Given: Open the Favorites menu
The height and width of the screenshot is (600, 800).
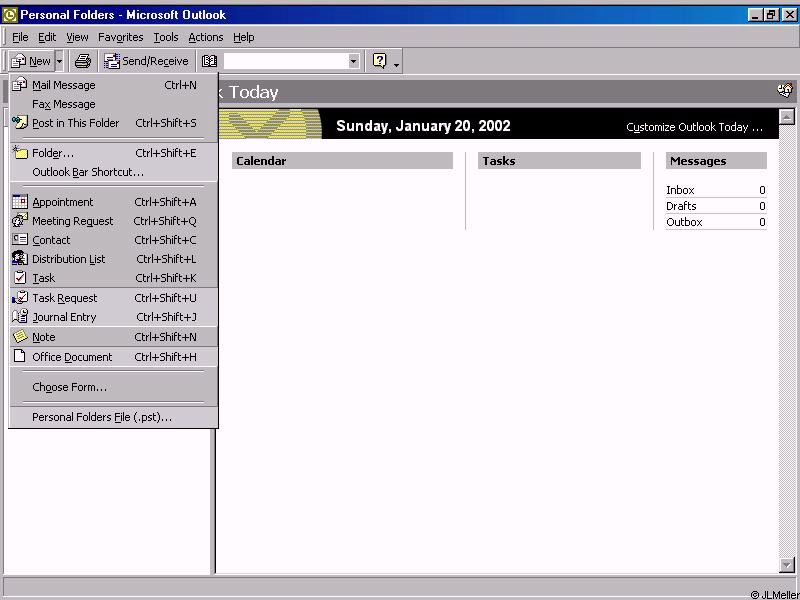Looking at the screenshot, I should click(x=120, y=37).
